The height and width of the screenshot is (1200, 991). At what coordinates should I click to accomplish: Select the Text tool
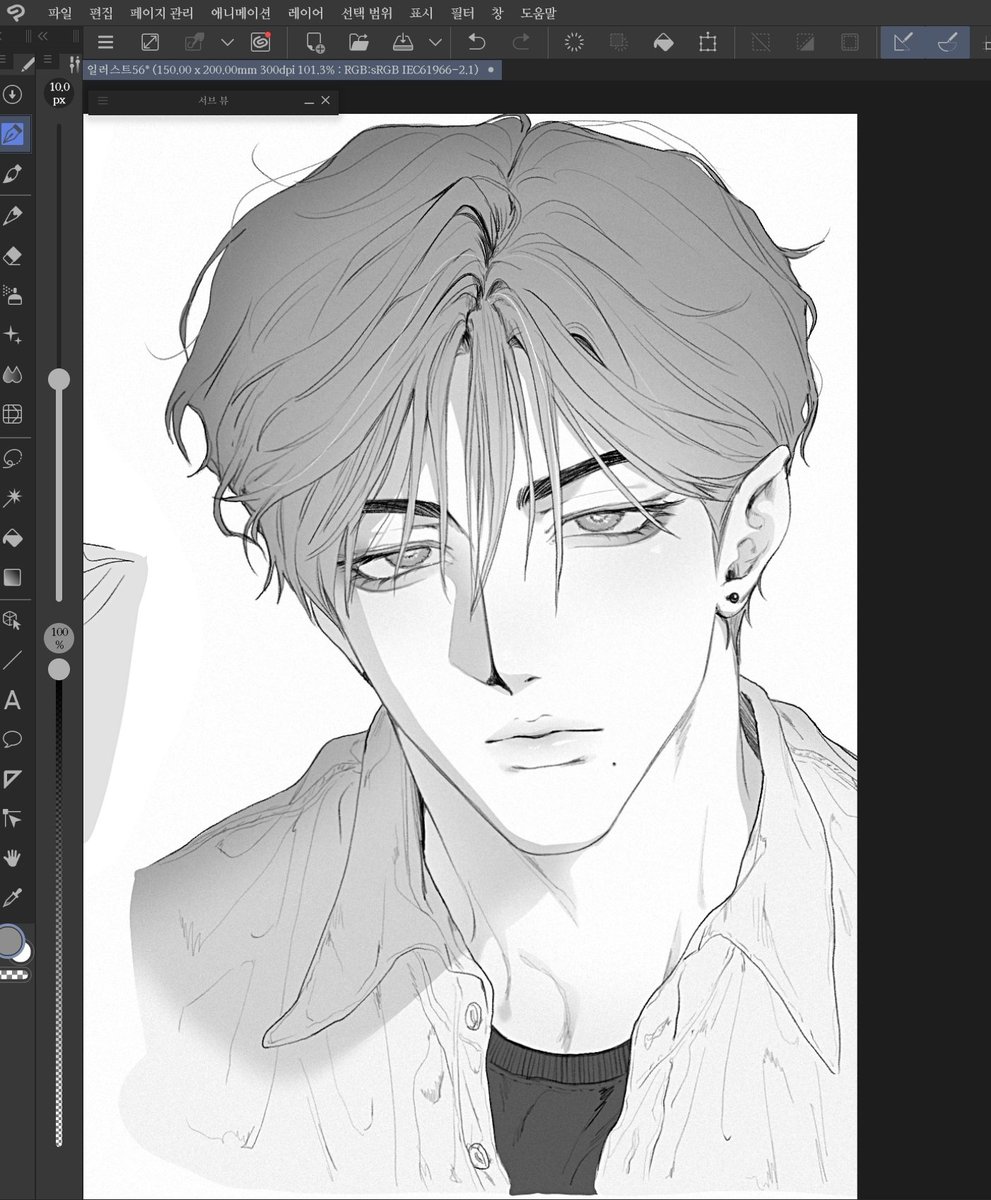click(x=13, y=700)
